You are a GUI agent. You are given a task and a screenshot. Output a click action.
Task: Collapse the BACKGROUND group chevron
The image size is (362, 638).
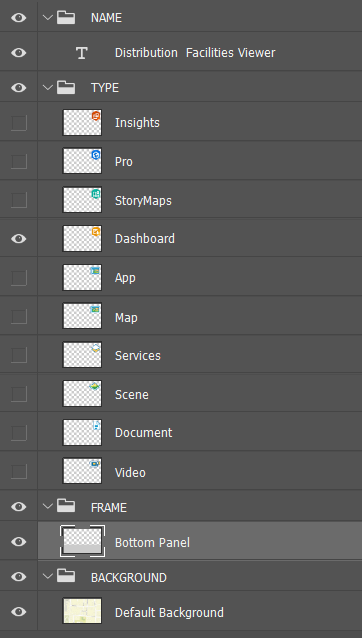(x=48, y=577)
